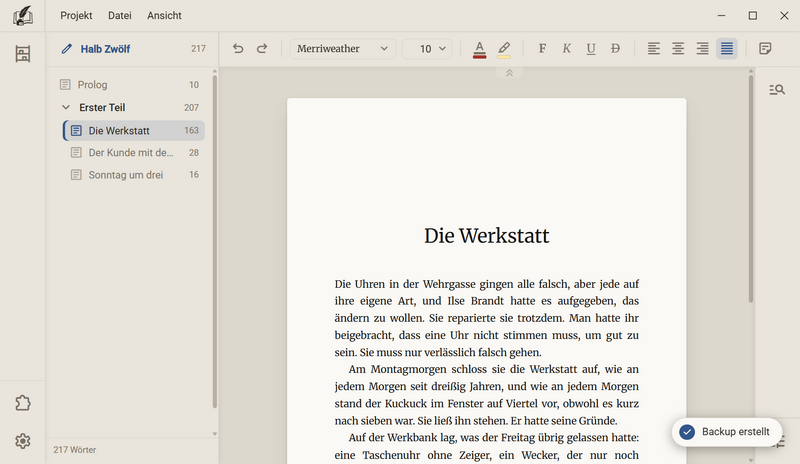
Task: Click the word count 28
Action: click(194, 153)
